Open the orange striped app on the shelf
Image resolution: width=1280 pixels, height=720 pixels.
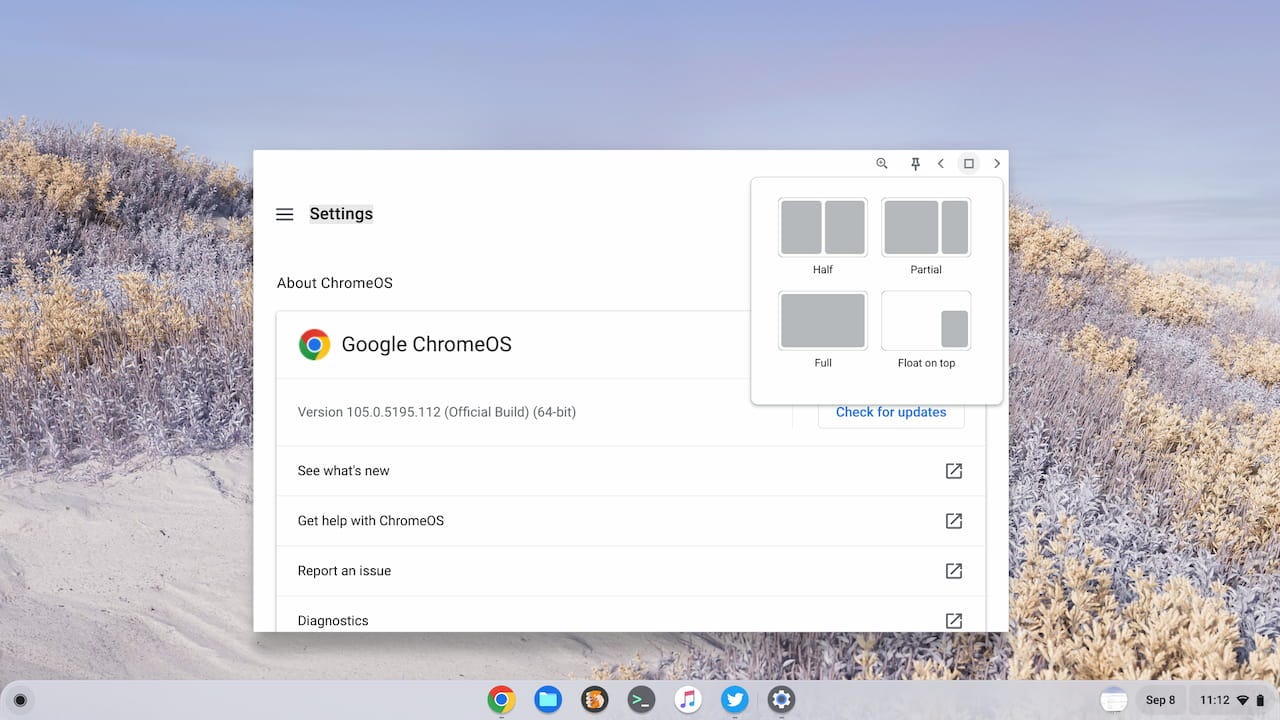click(595, 699)
